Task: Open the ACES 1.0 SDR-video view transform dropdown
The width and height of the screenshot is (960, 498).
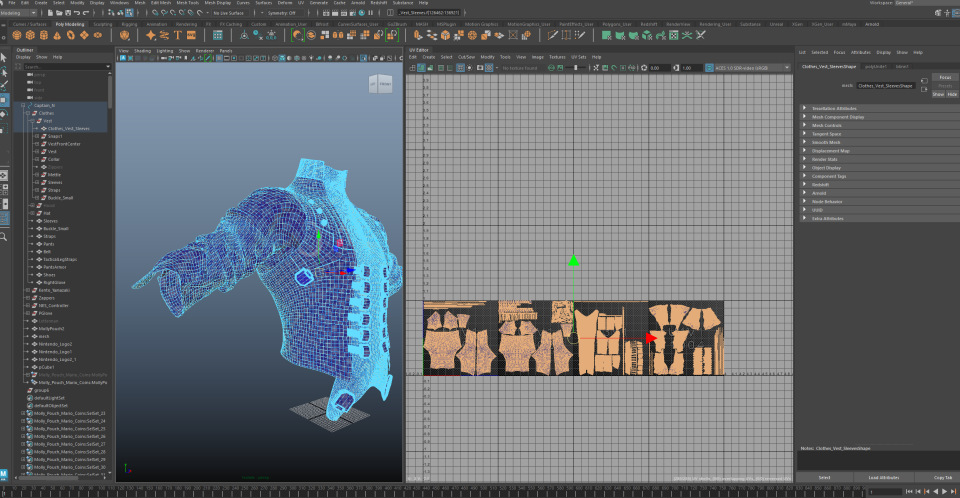Action: point(752,68)
